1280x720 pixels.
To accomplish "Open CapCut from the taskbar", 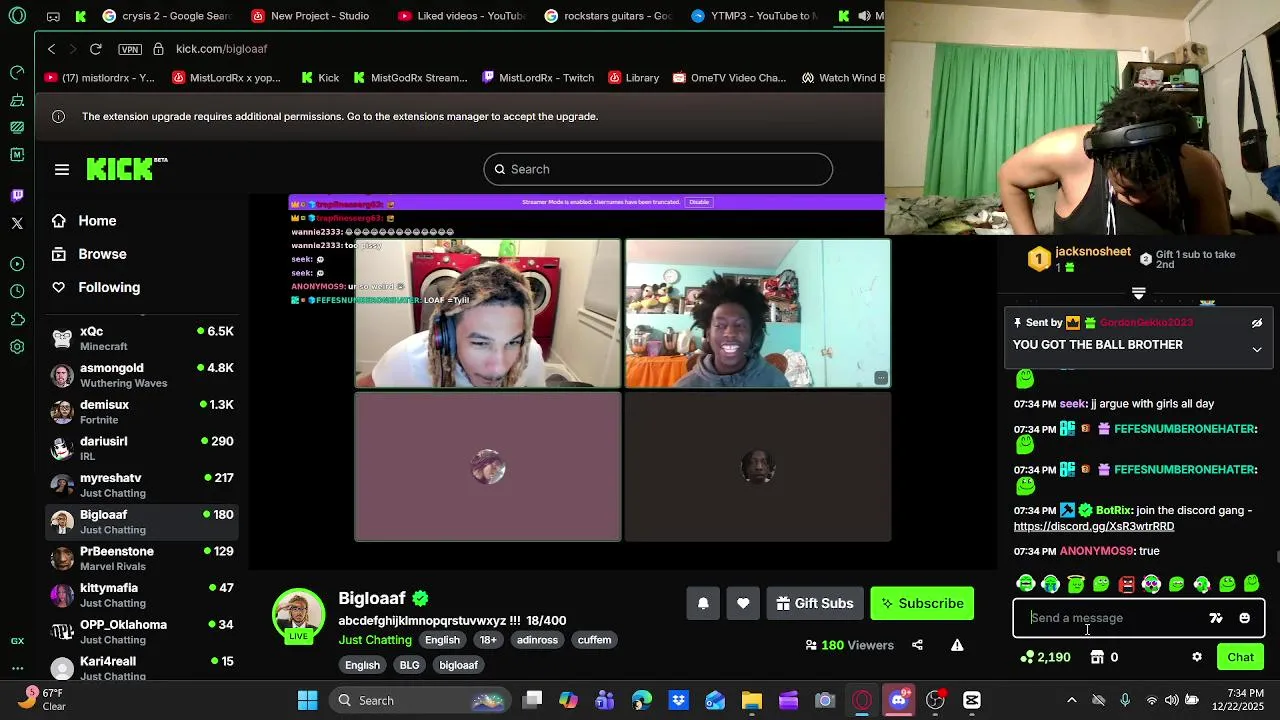I will tap(971, 700).
